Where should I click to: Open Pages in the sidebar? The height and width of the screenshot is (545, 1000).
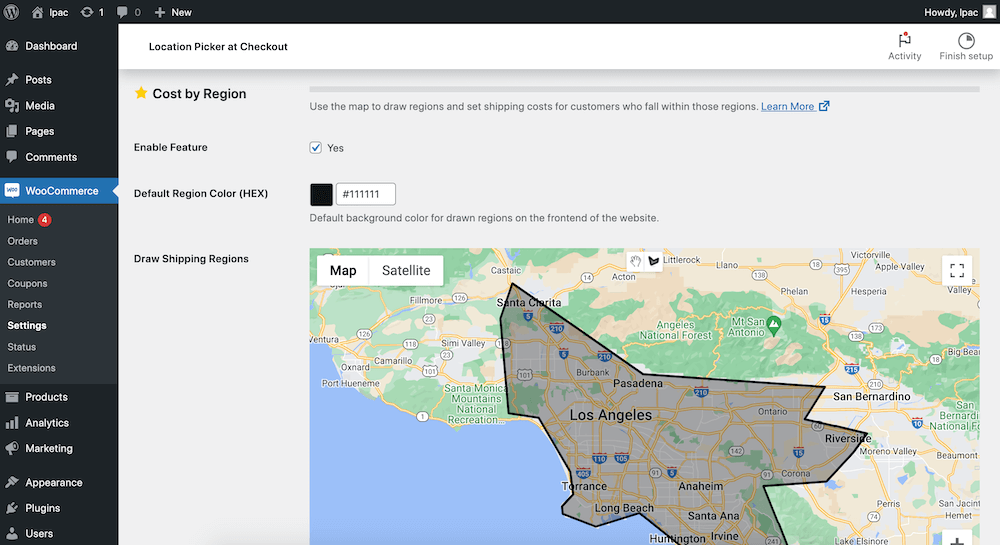coord(40,131)
